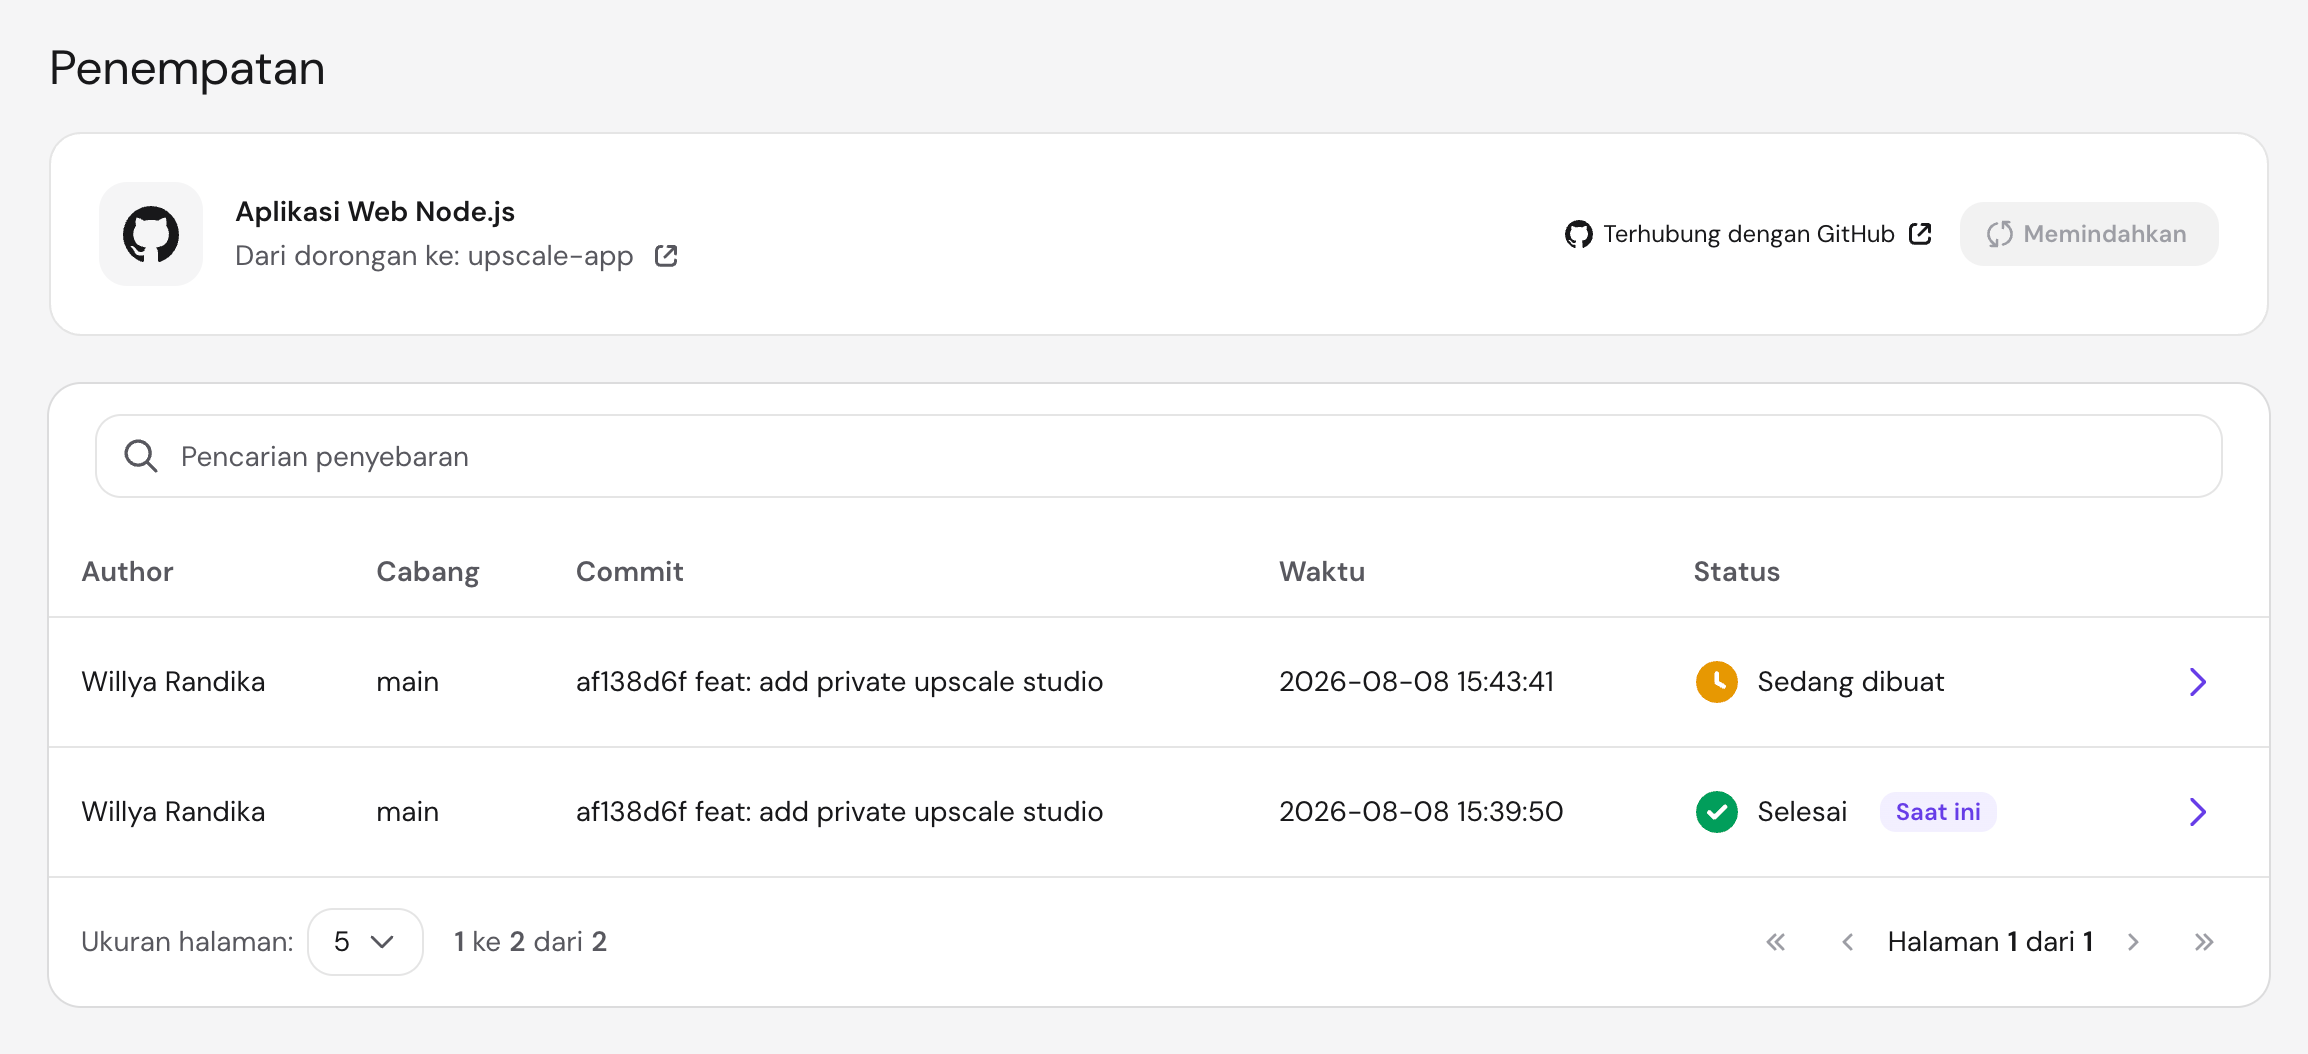Click the Commit column header
The image size is (2308, 1054).
[630, 572]
